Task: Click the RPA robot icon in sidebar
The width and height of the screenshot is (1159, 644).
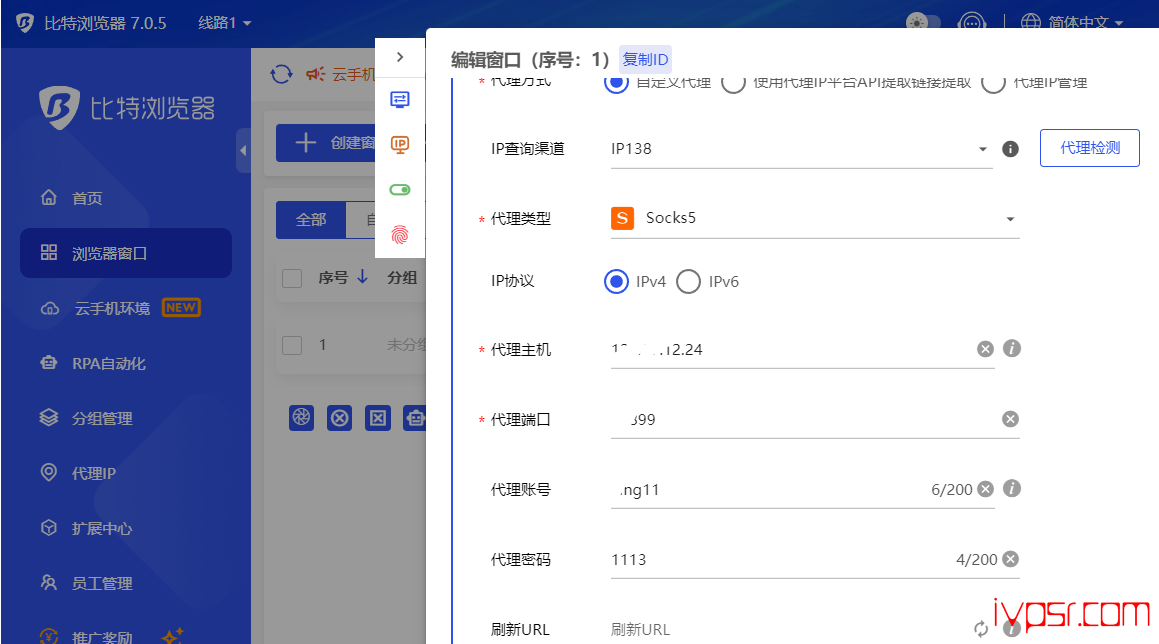Action: pyautogui.click(x=49, y=362)
